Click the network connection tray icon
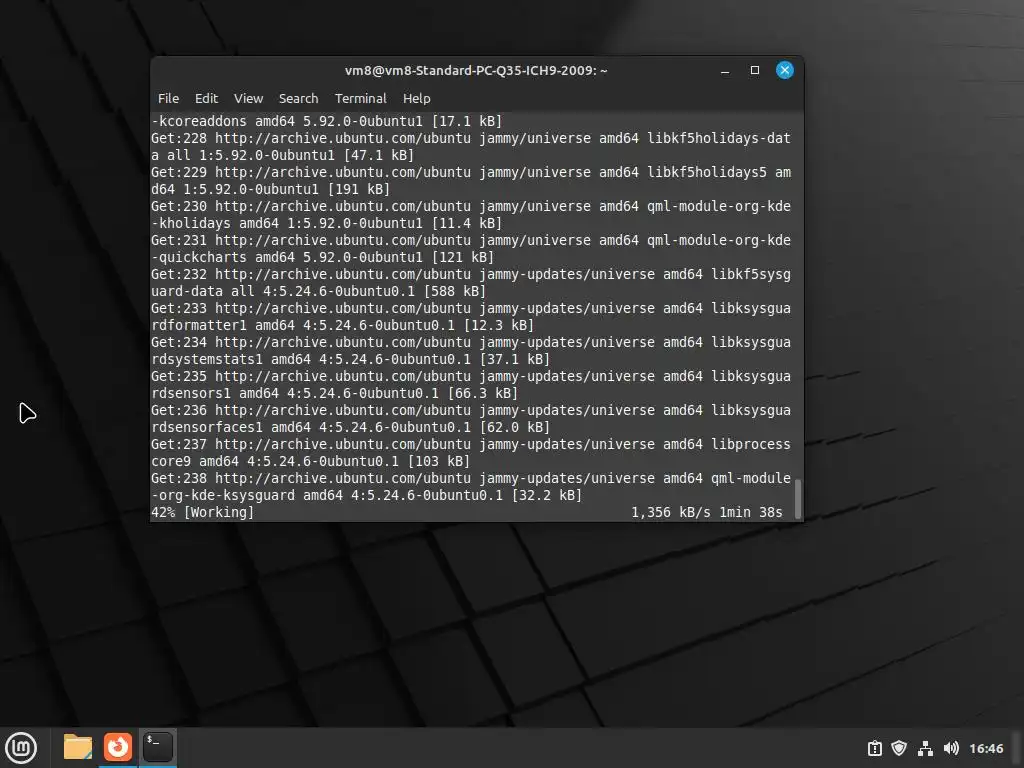Viewport: 1024px width, 768px height. point(925,748)
